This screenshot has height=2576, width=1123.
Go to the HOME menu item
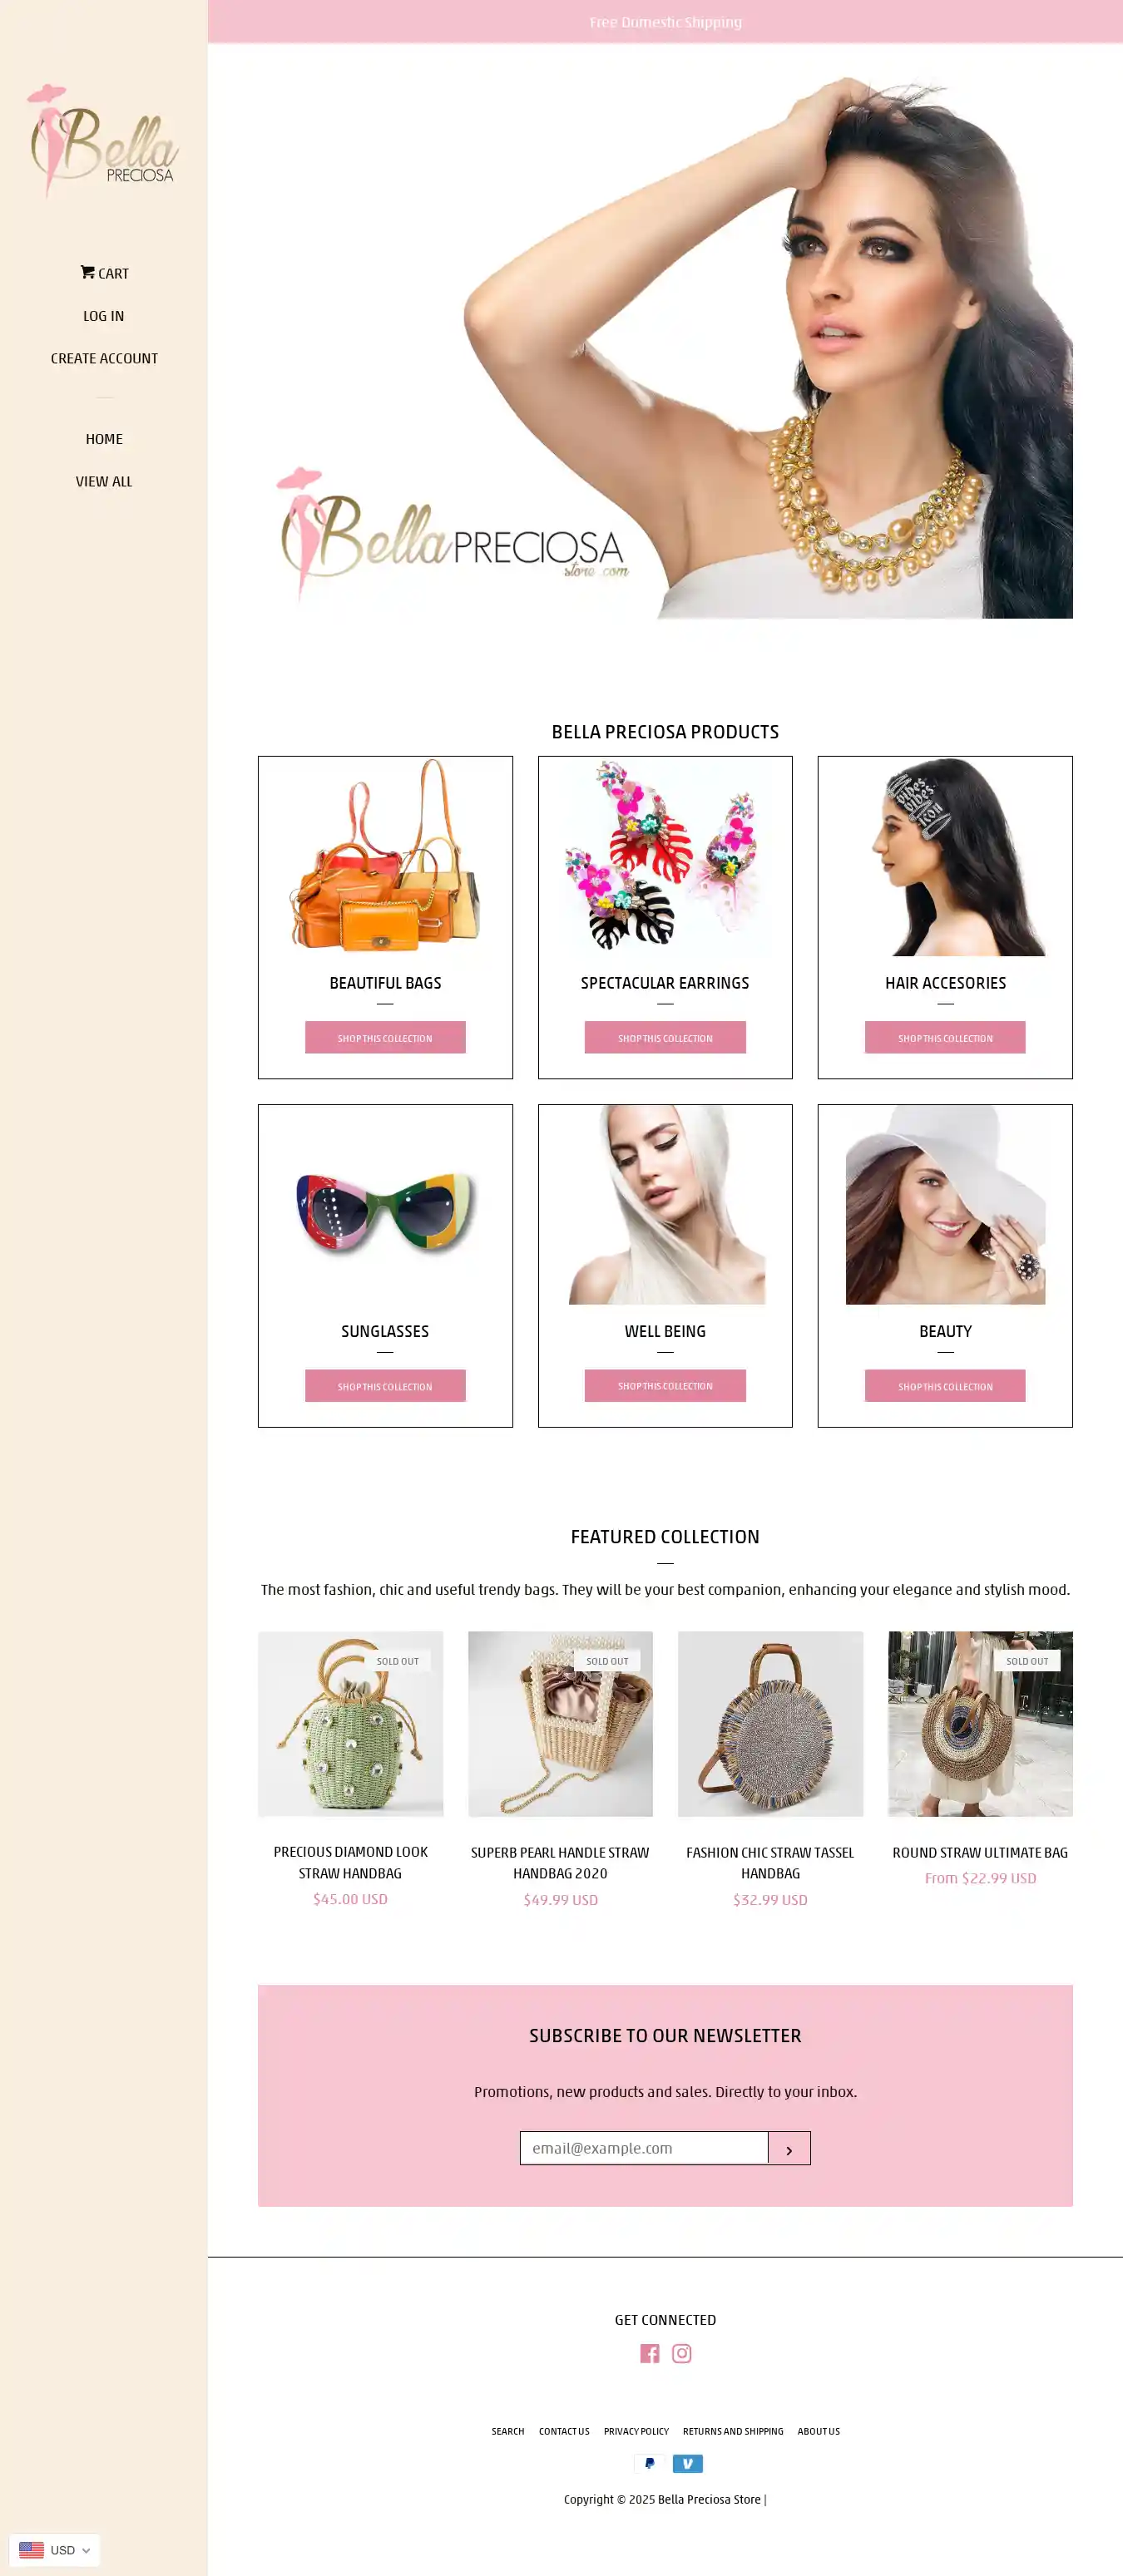(x=104, y=439)
